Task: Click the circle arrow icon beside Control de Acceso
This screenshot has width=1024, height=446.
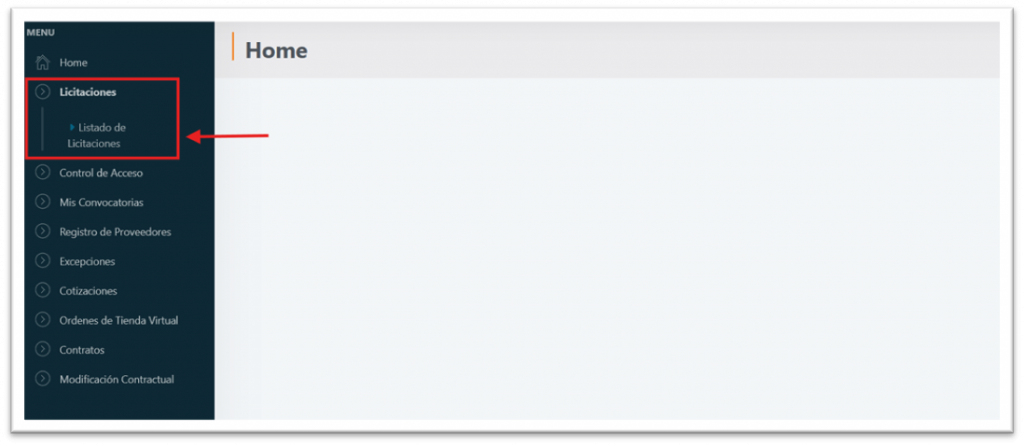Action: click(x=42, y=173)
